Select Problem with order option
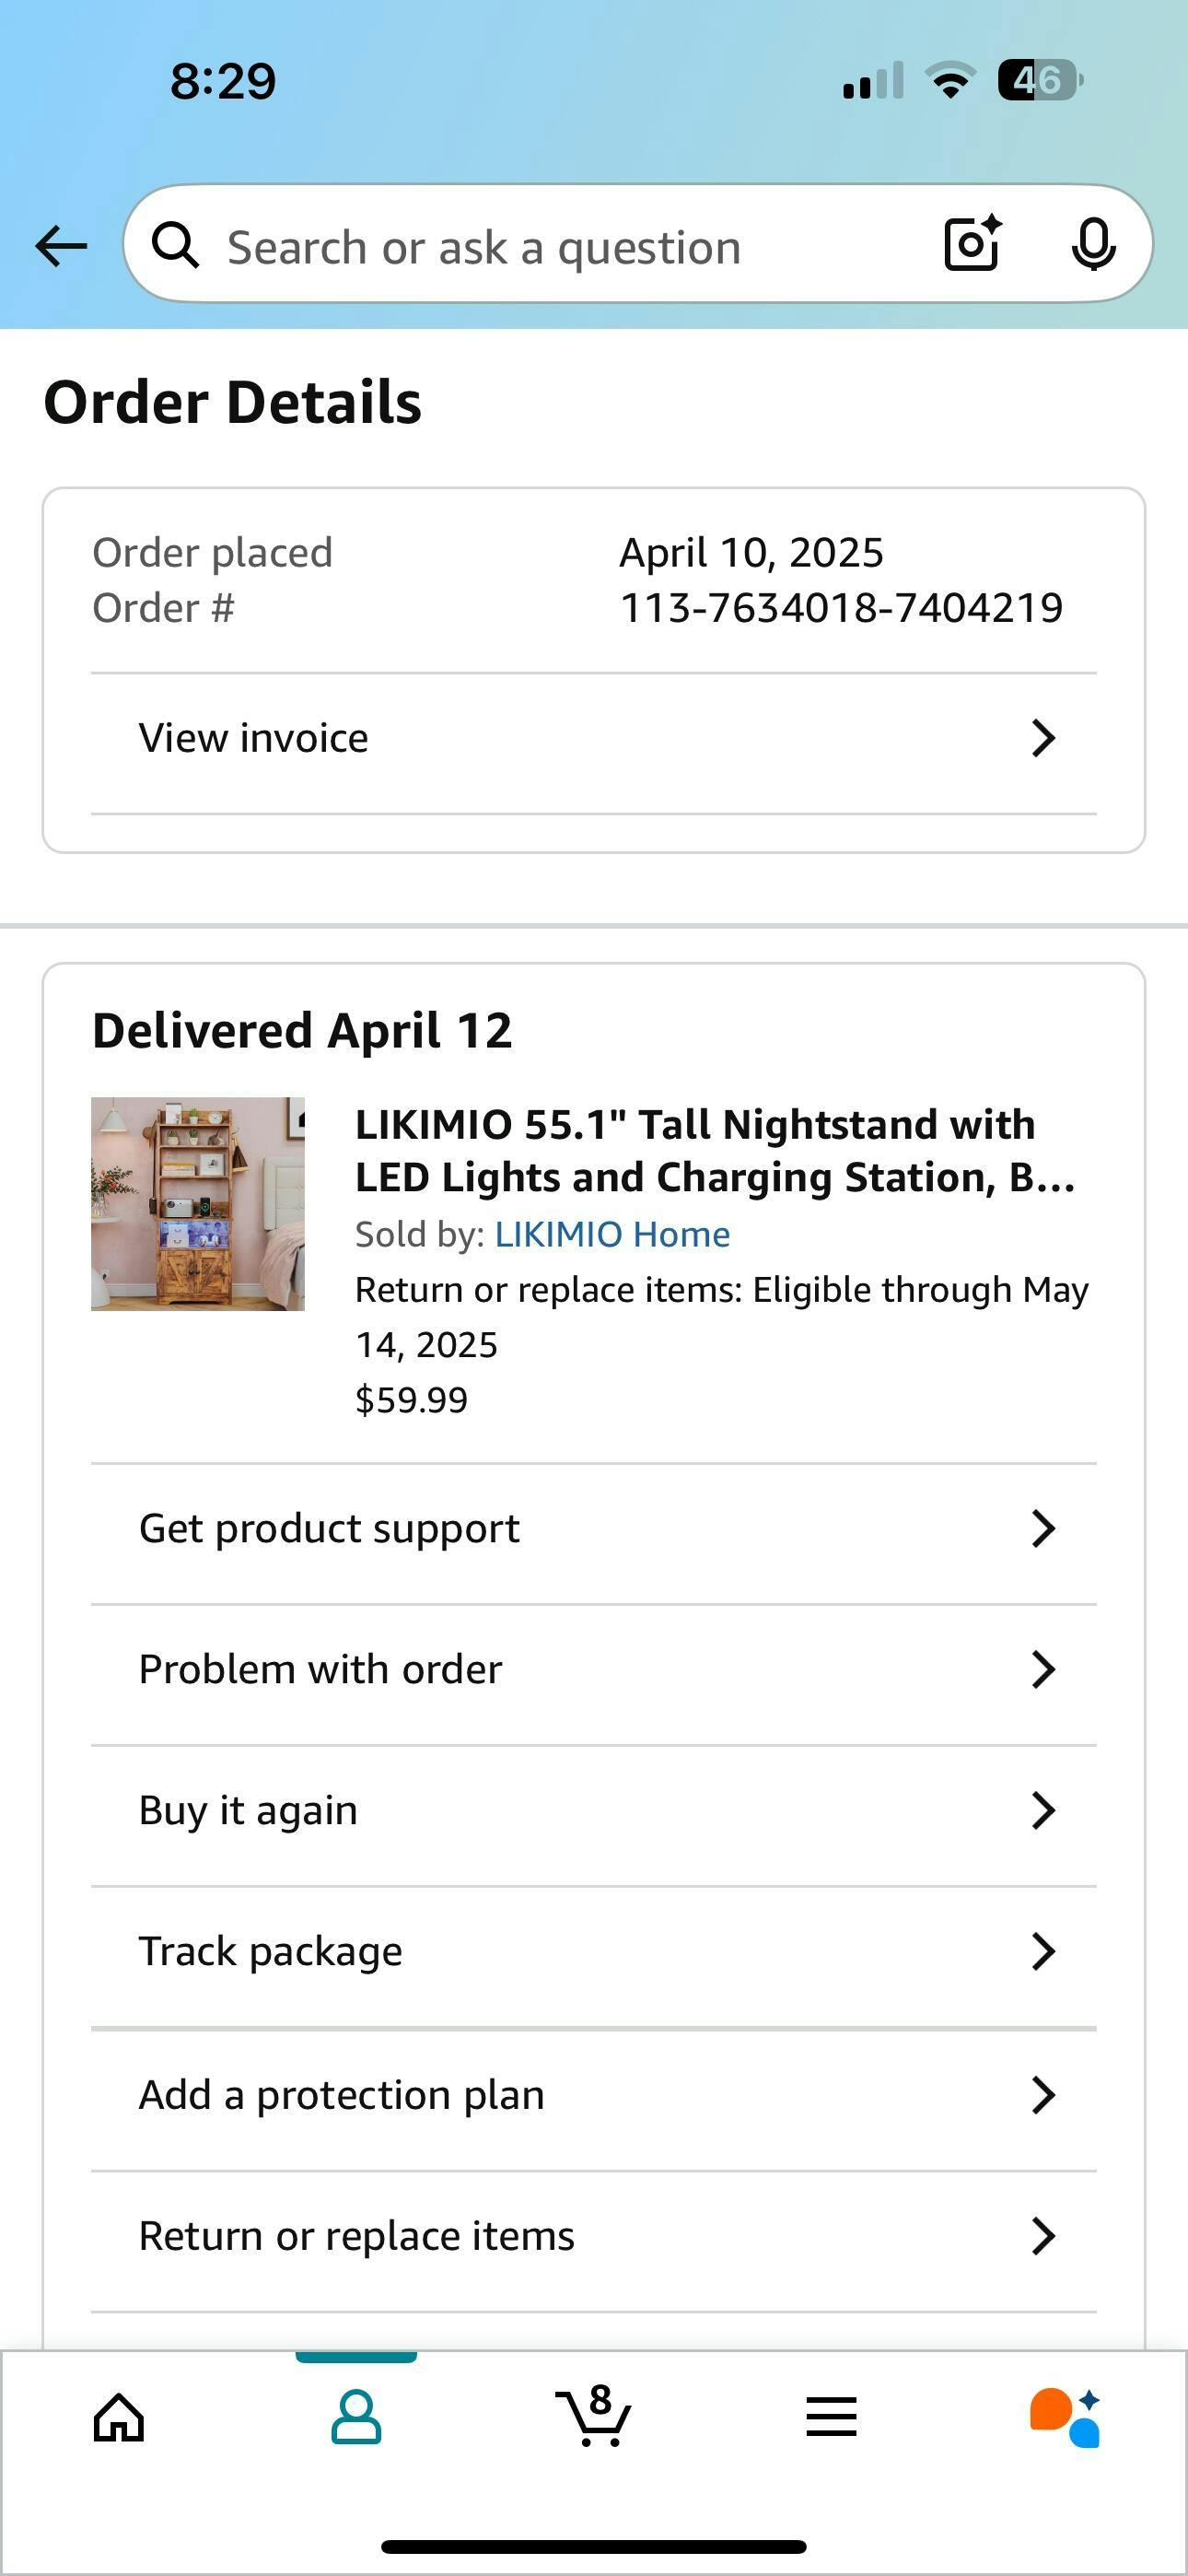 tap(320, 1670)
